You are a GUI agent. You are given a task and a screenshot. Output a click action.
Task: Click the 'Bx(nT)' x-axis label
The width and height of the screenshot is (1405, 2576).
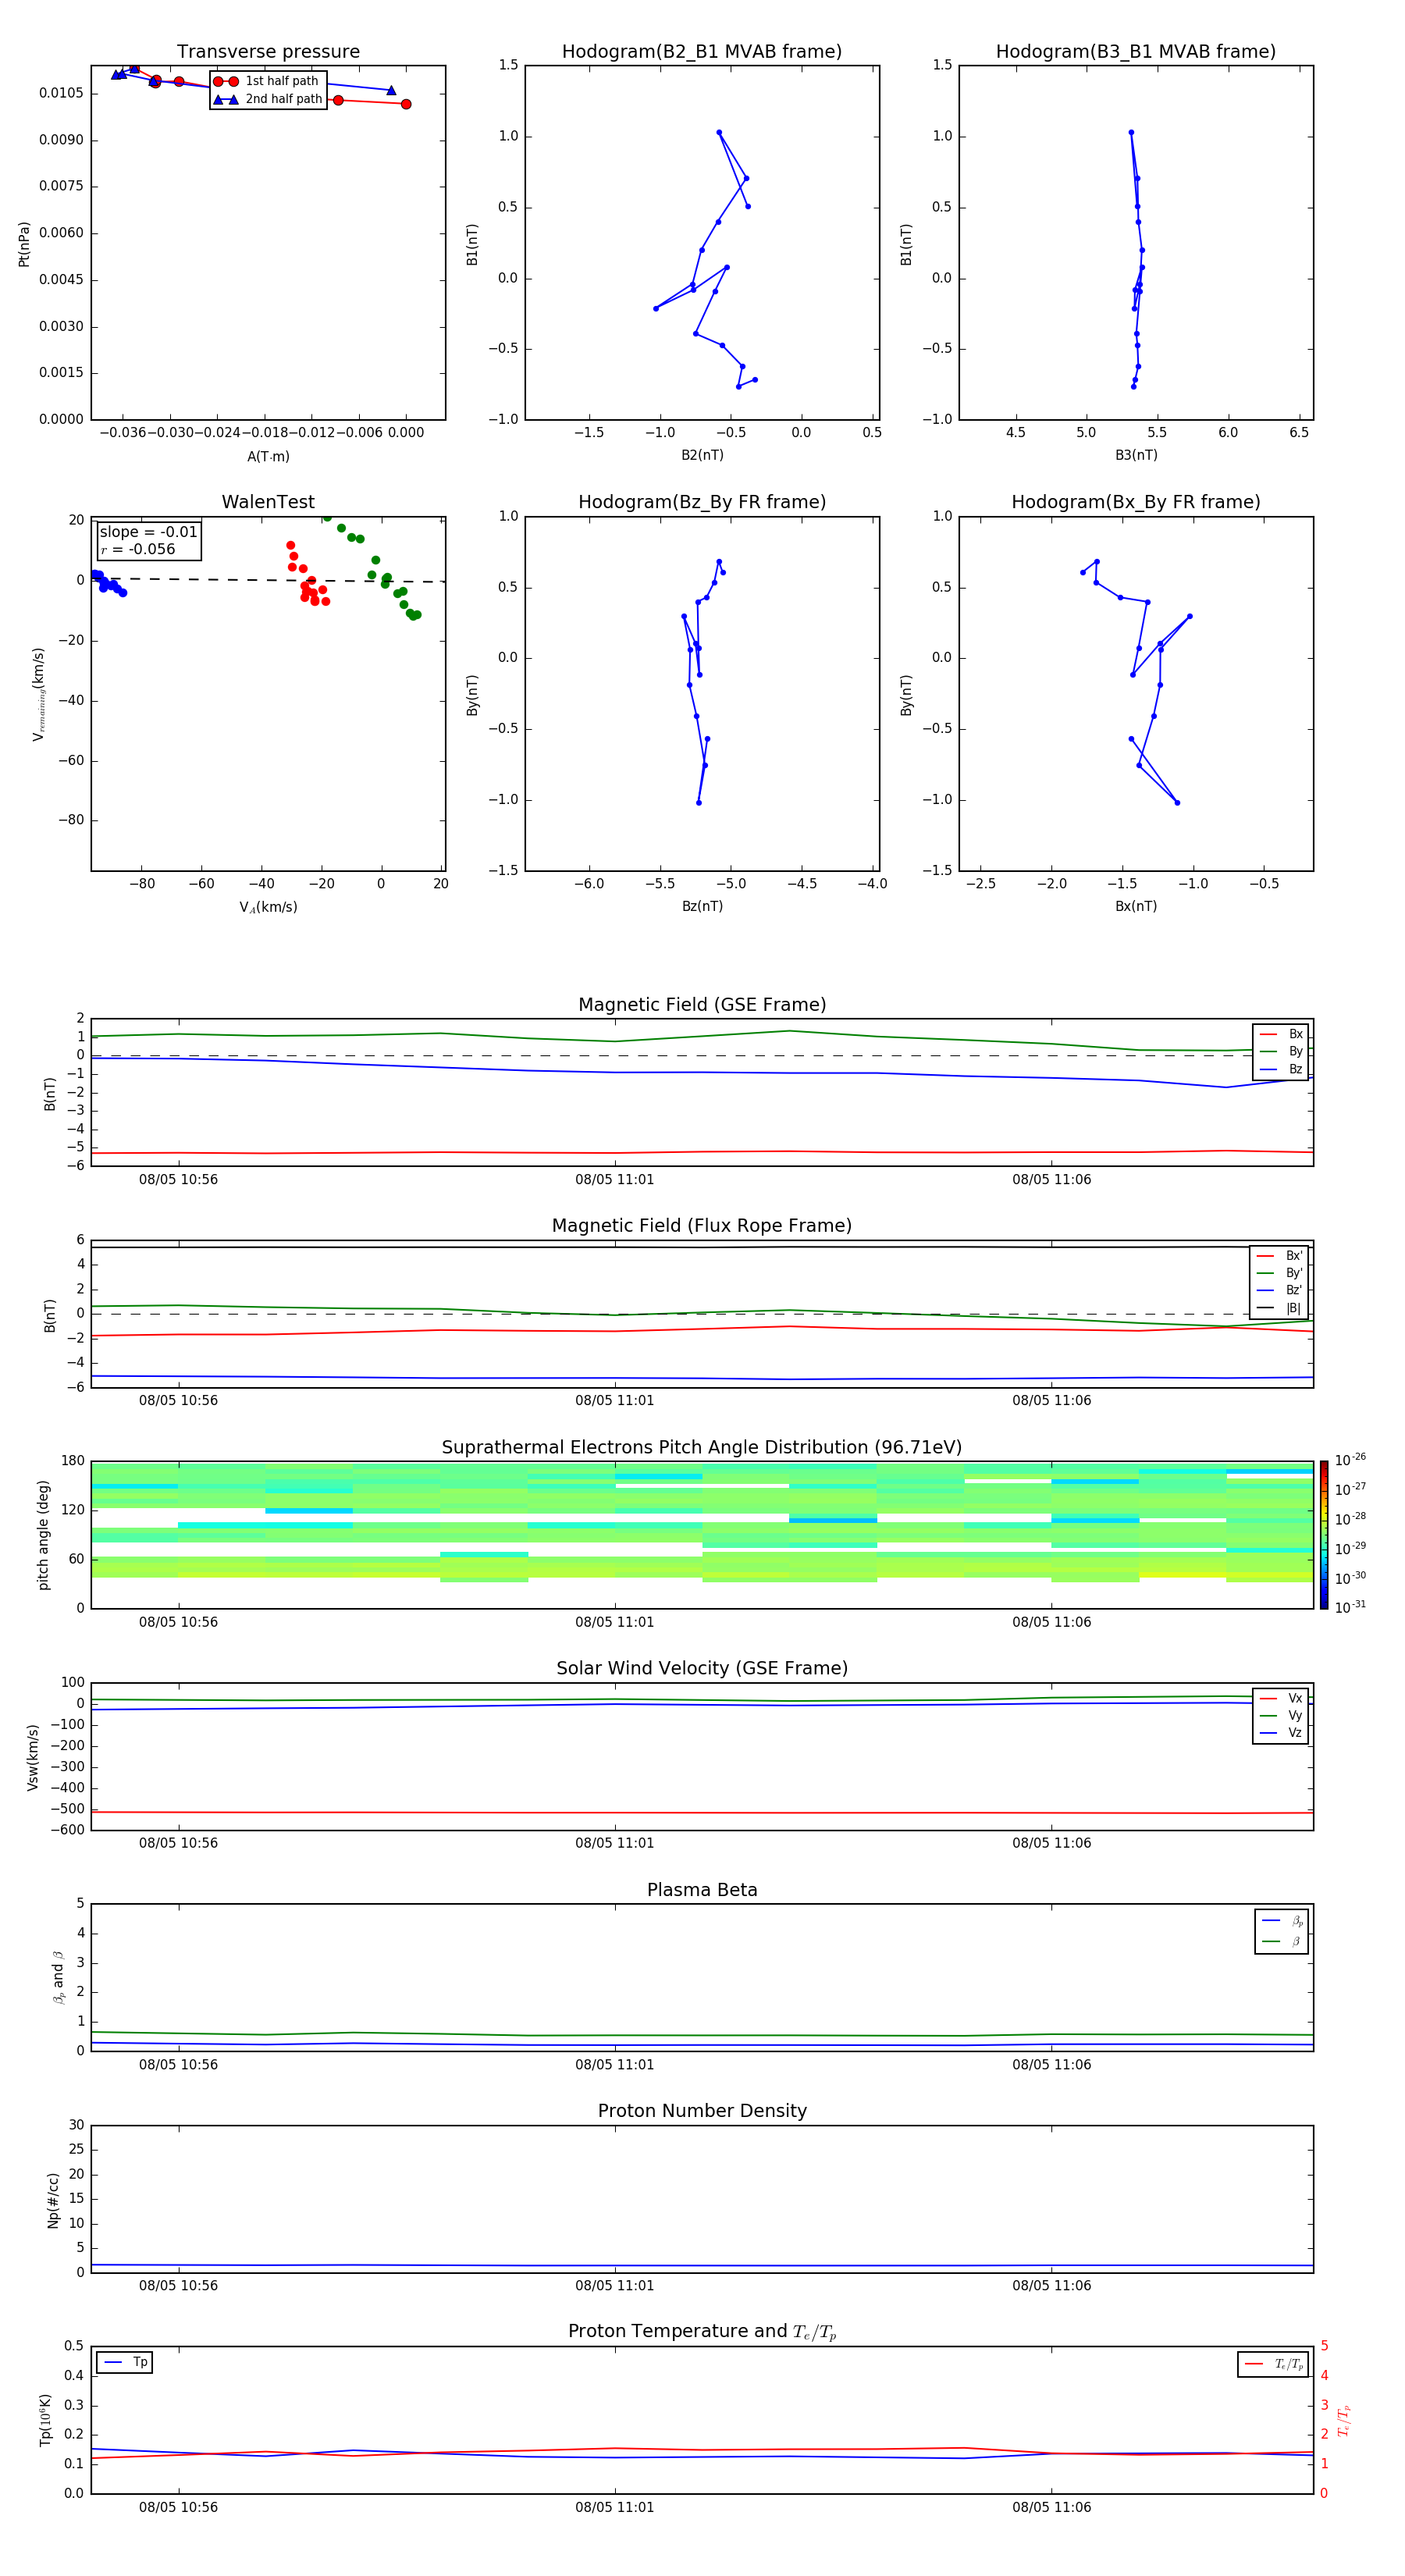(x=1136, y=906)
